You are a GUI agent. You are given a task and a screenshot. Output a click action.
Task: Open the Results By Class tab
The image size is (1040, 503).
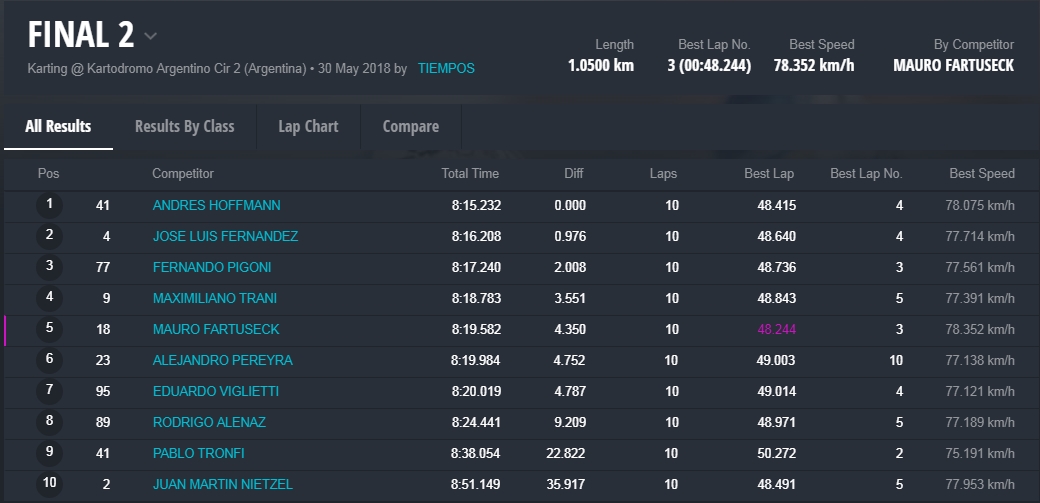point(184,126)
